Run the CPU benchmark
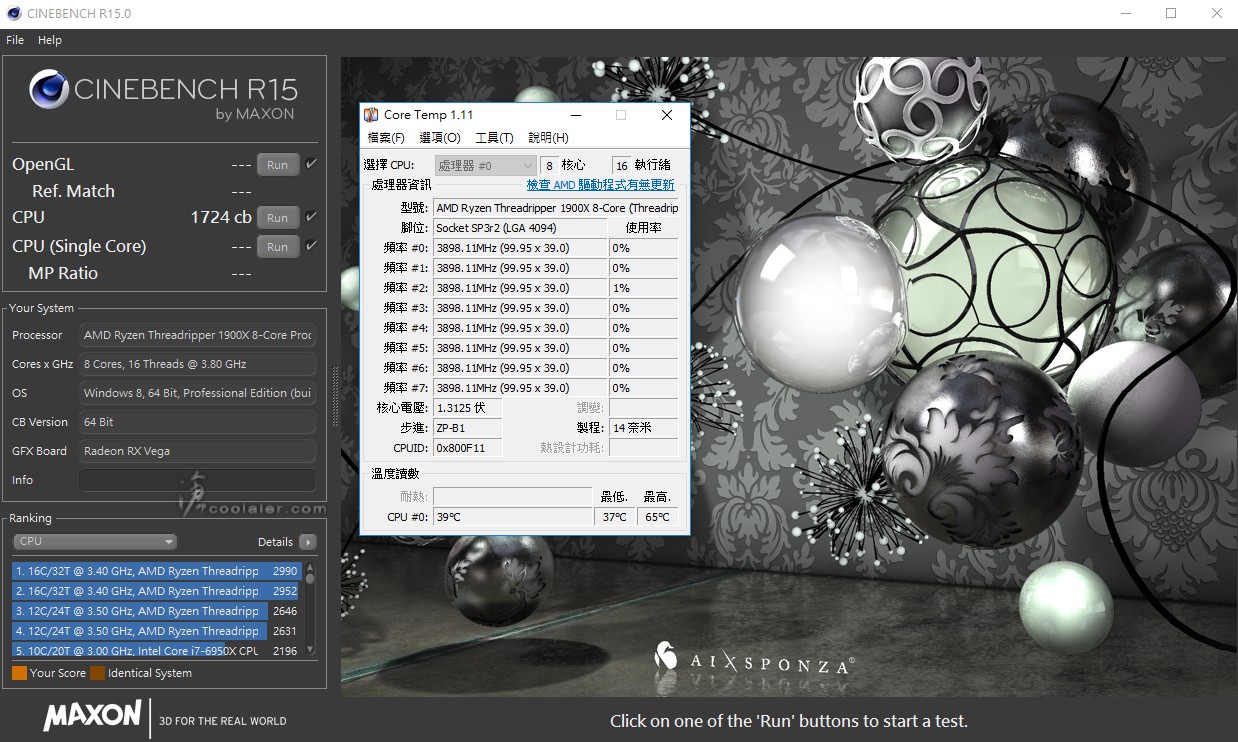This screenshot has width=1238, height=742. pos(278,217)
